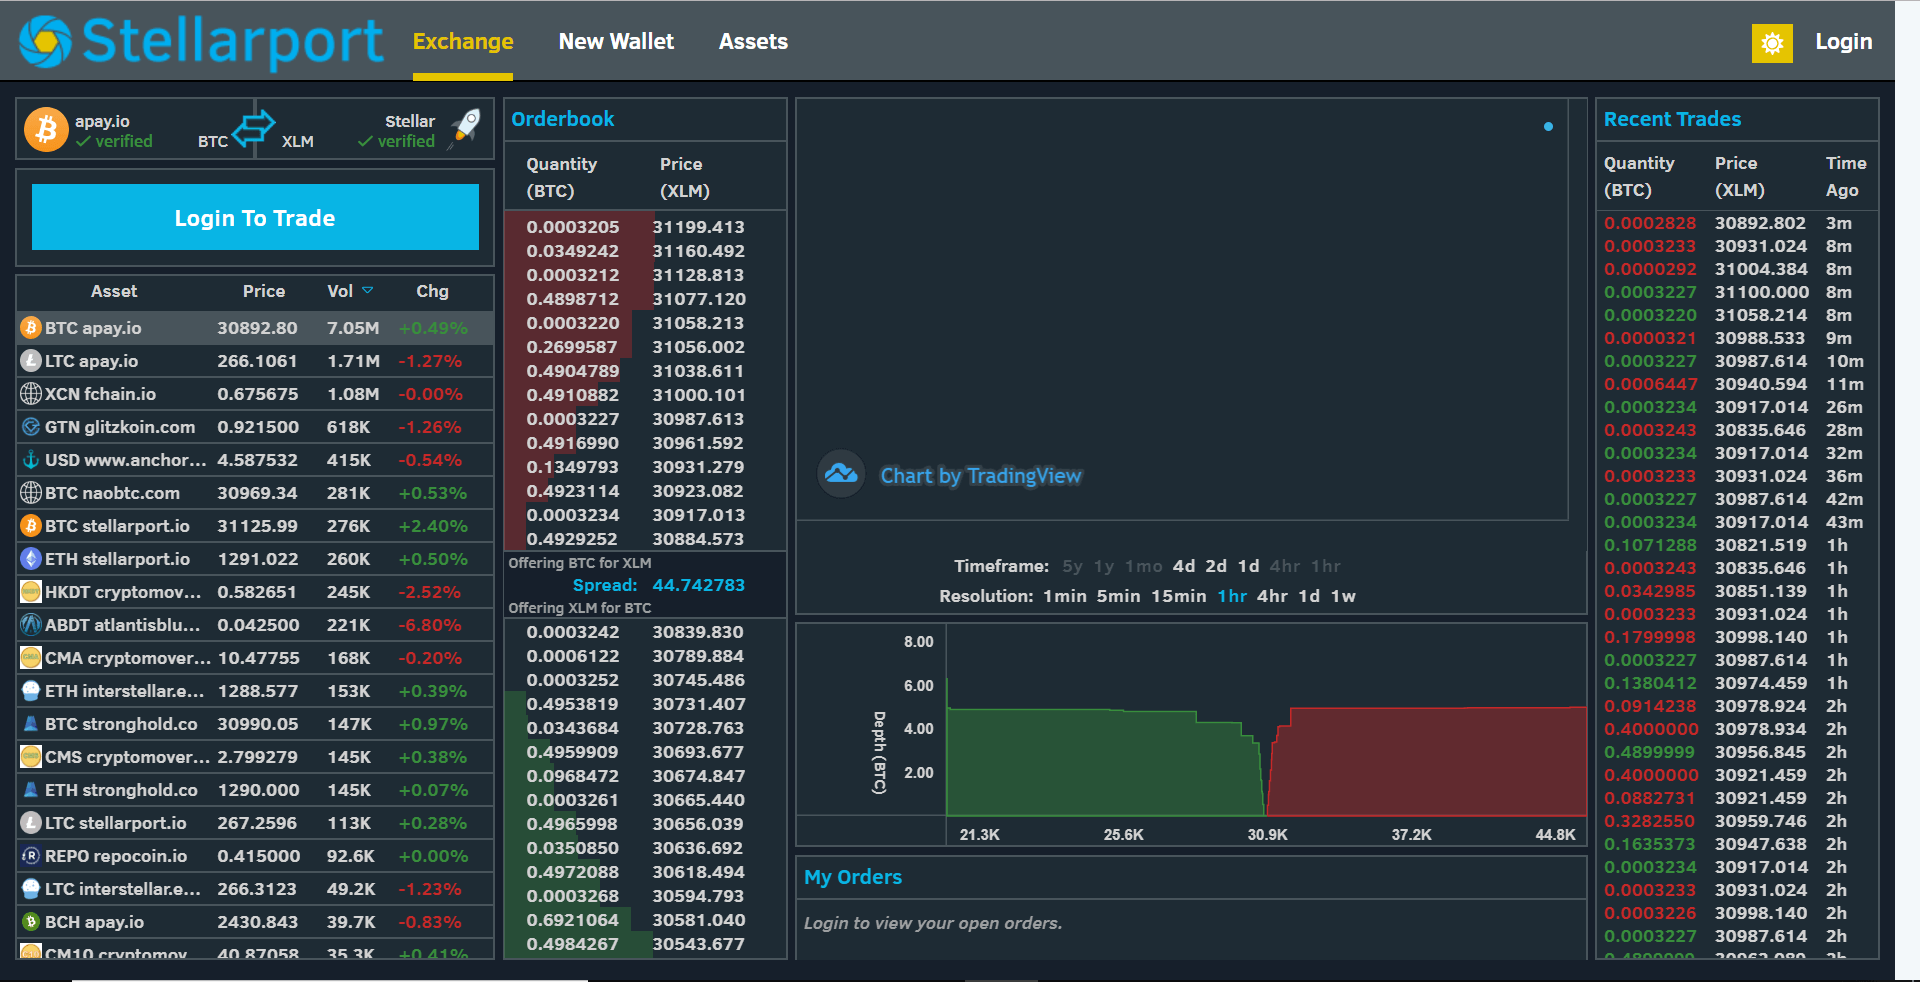
Task: Click the BTC stronghold.co price 30990.05
Action: tap(257, 724)
